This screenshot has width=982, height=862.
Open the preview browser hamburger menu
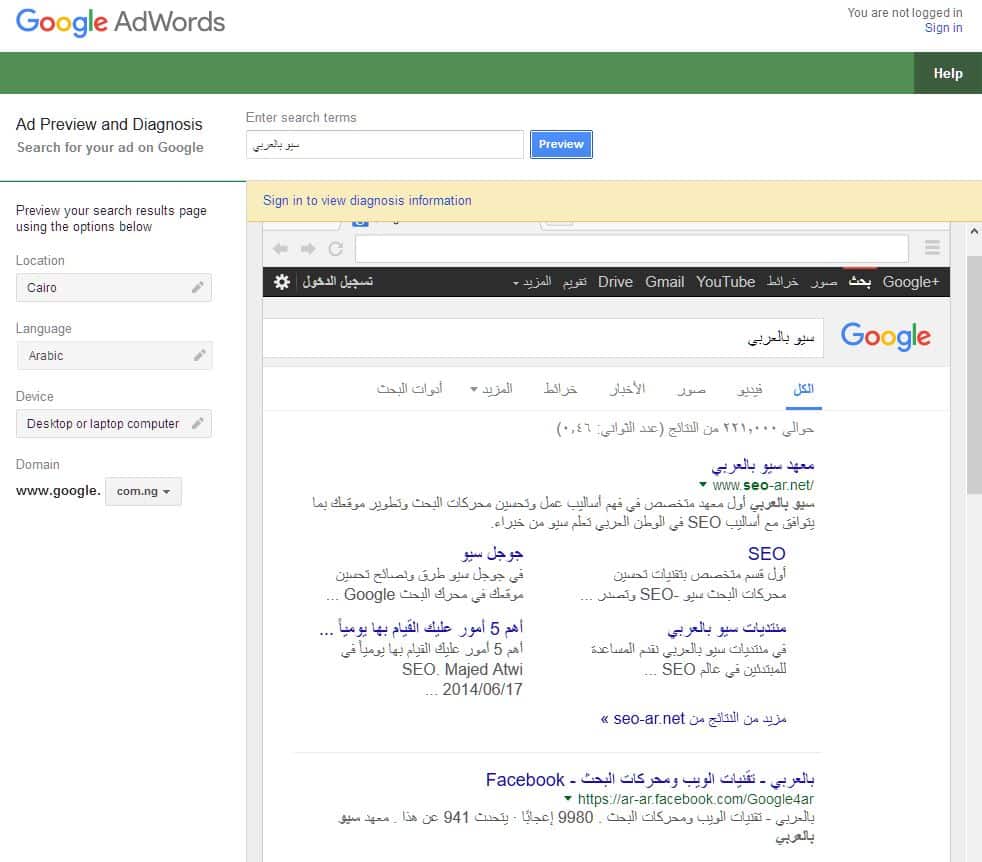click(932, 247)
